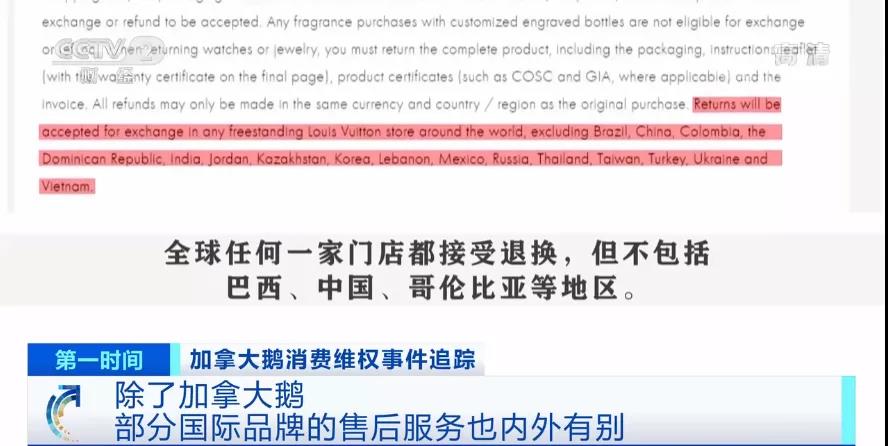
Task: Click the 部分国际品牌的售后服务也内外有别 banner line
Action: pyautogui.click(x=369, y=427)
